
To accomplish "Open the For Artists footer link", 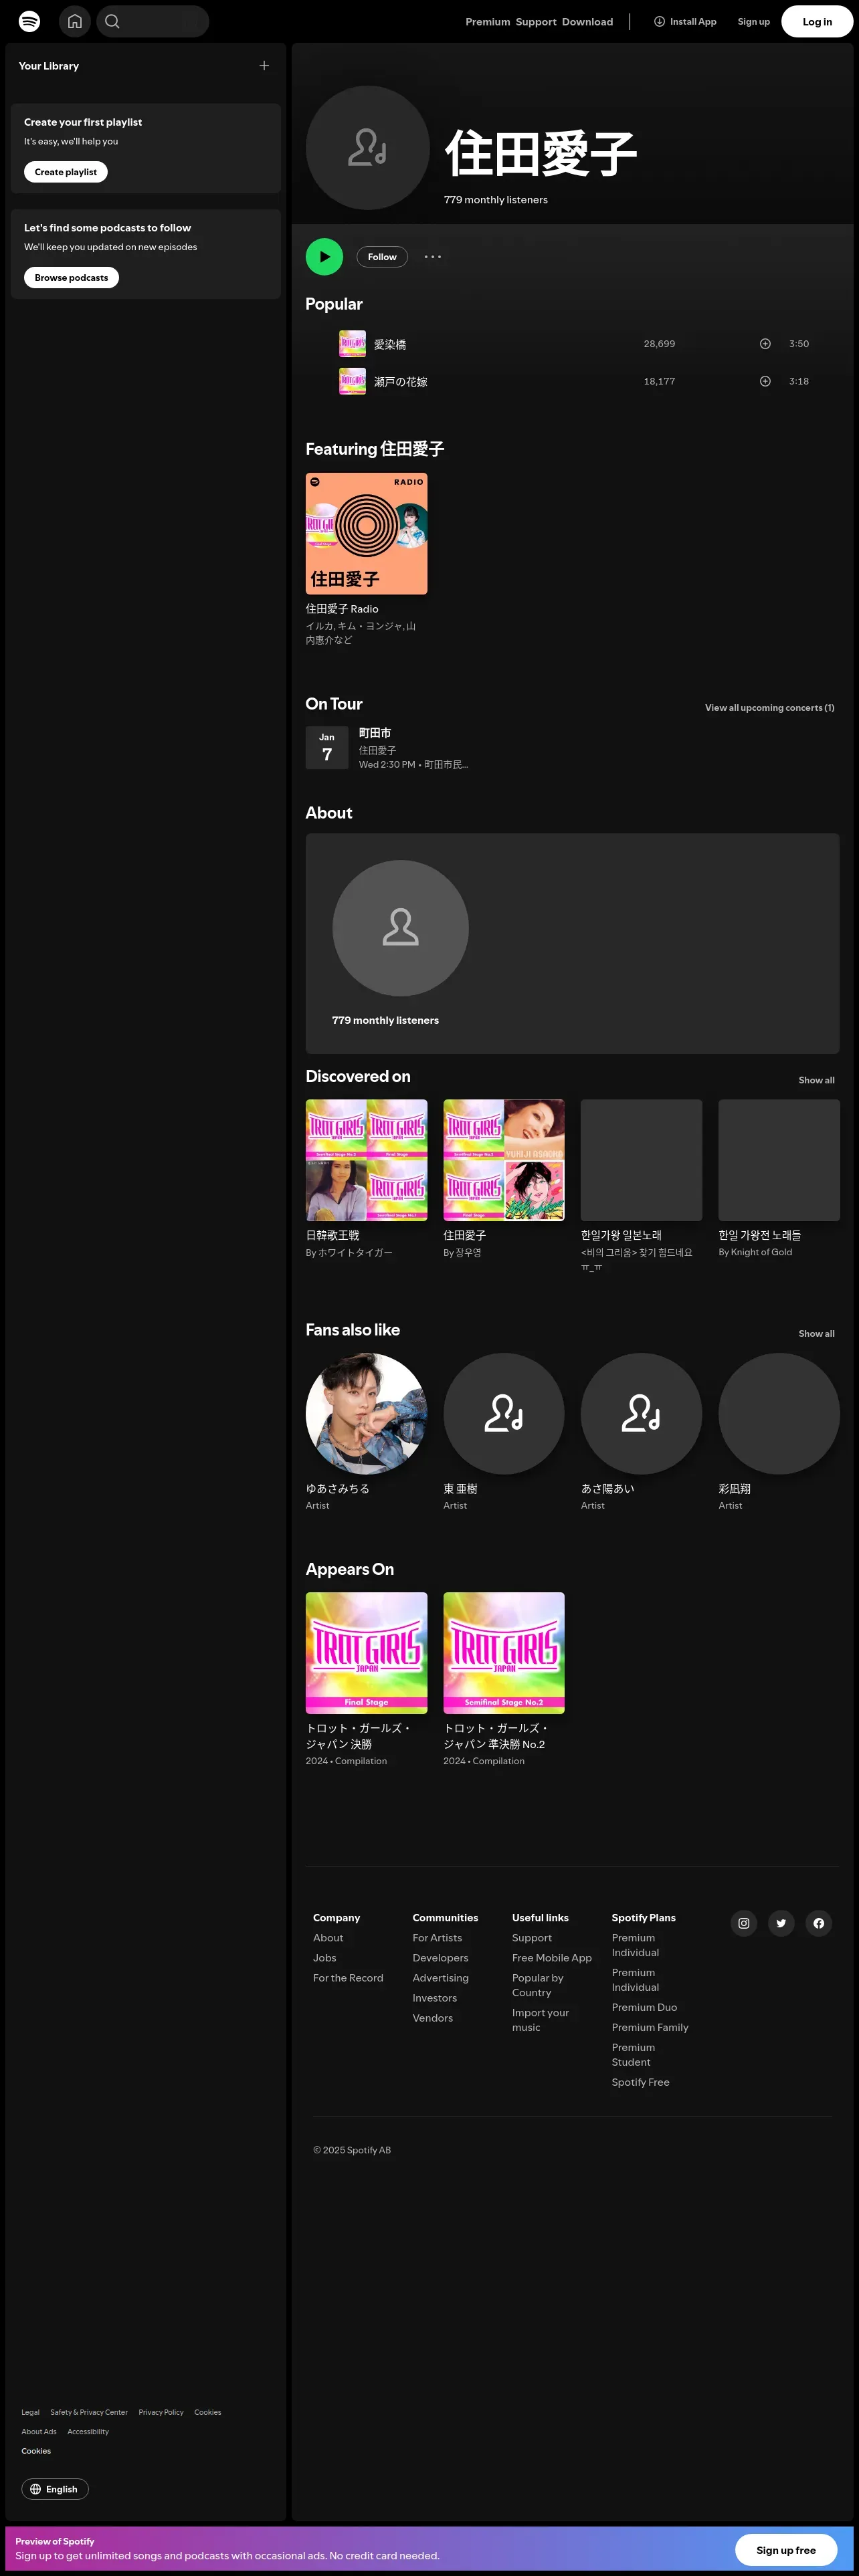I will [437, 1938].
